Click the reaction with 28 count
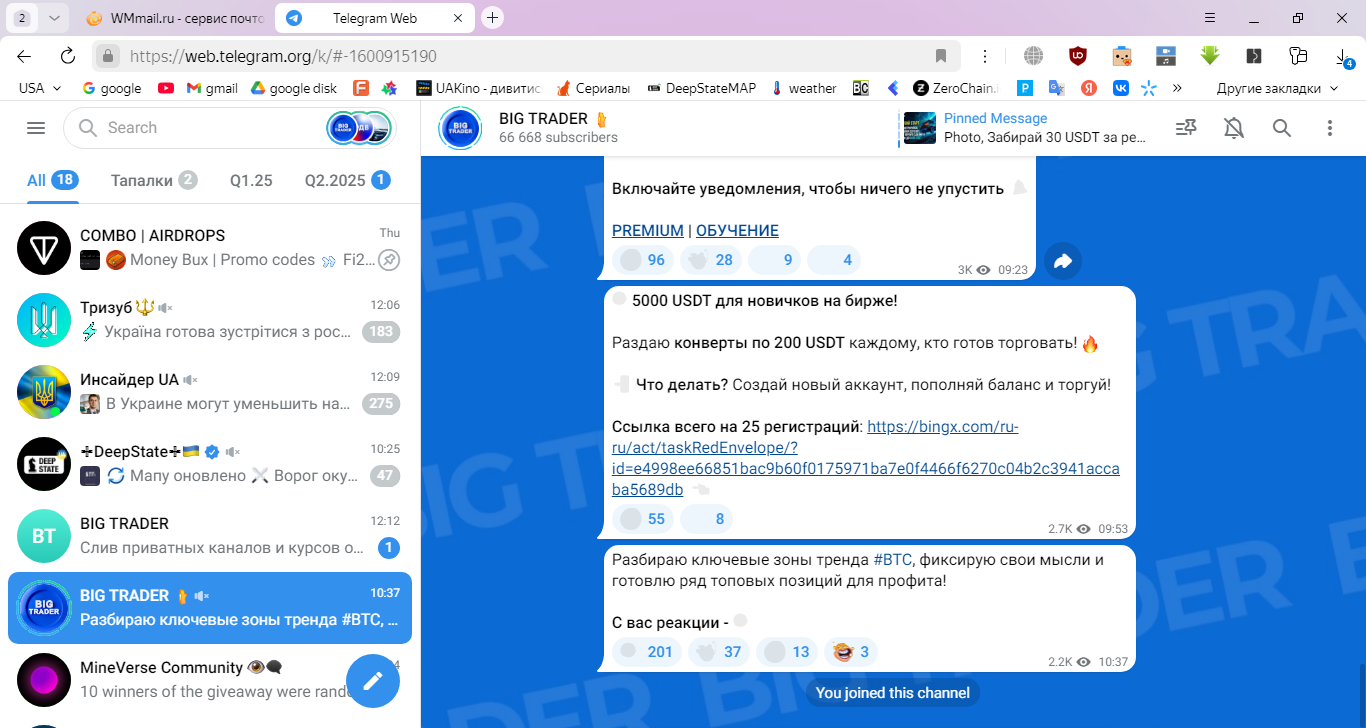Screen dimensions: 1366x728 [711, 260]
